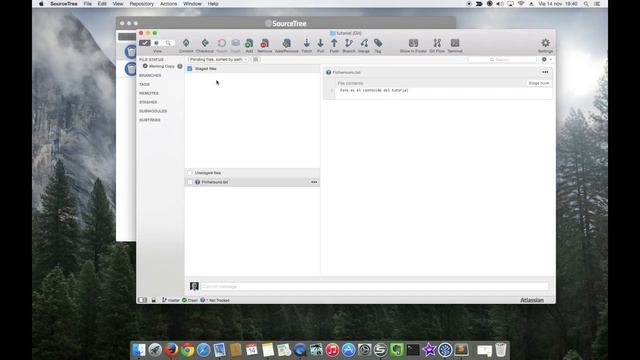Open repository Settings gear in toolbar

(x=545, y=43)
